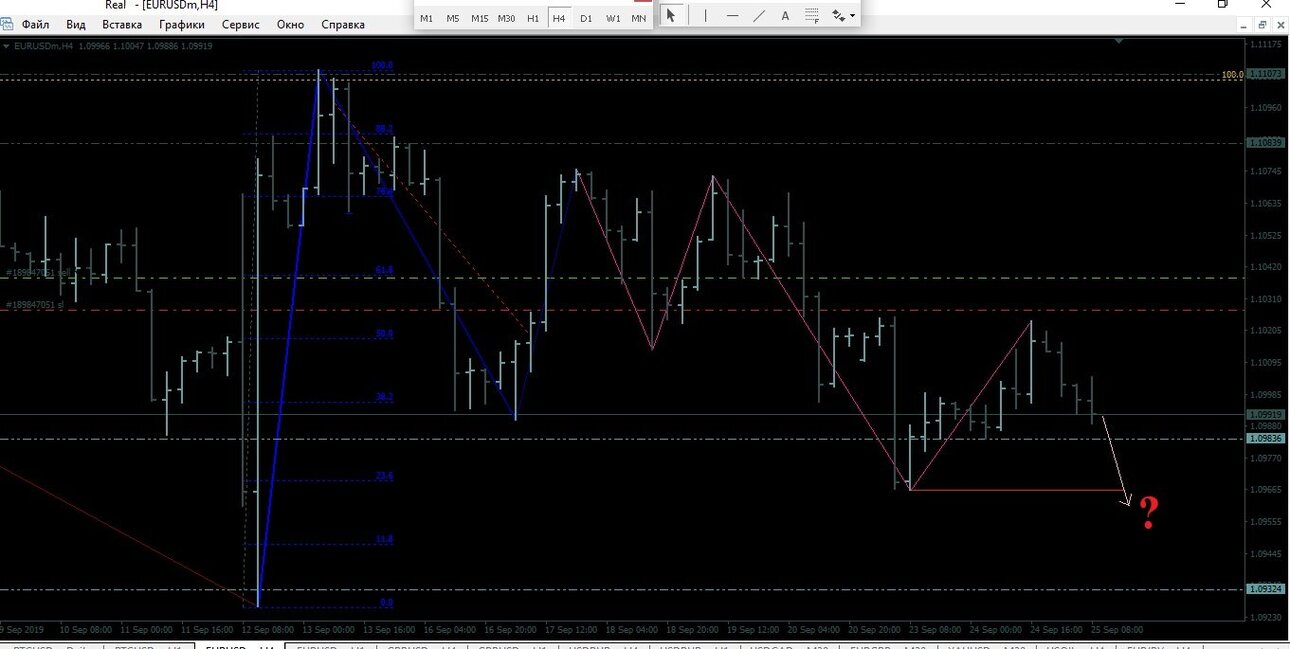Click the Fibonacci 23.6 level label
1290x649 pixels.
click(x=384, y=476)
